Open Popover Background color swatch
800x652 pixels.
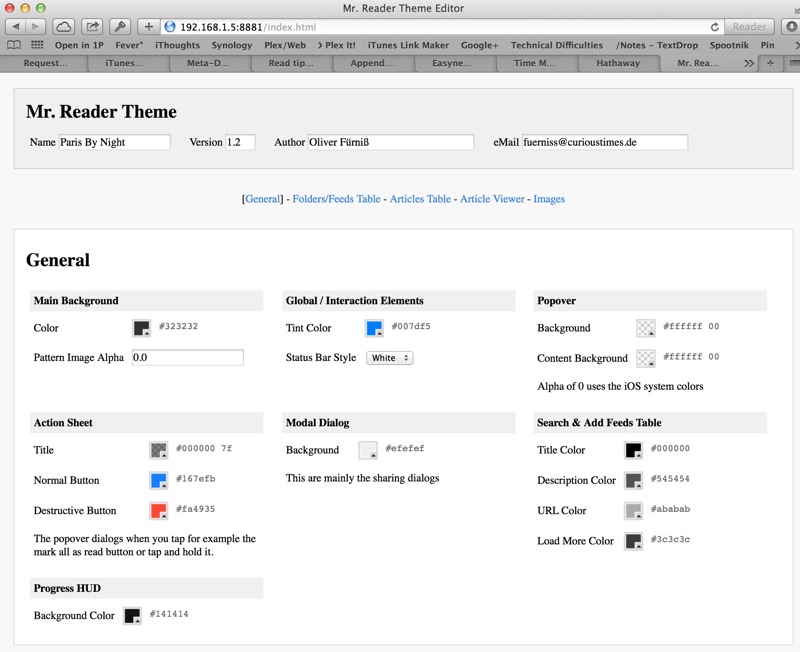tap(646, 328)
